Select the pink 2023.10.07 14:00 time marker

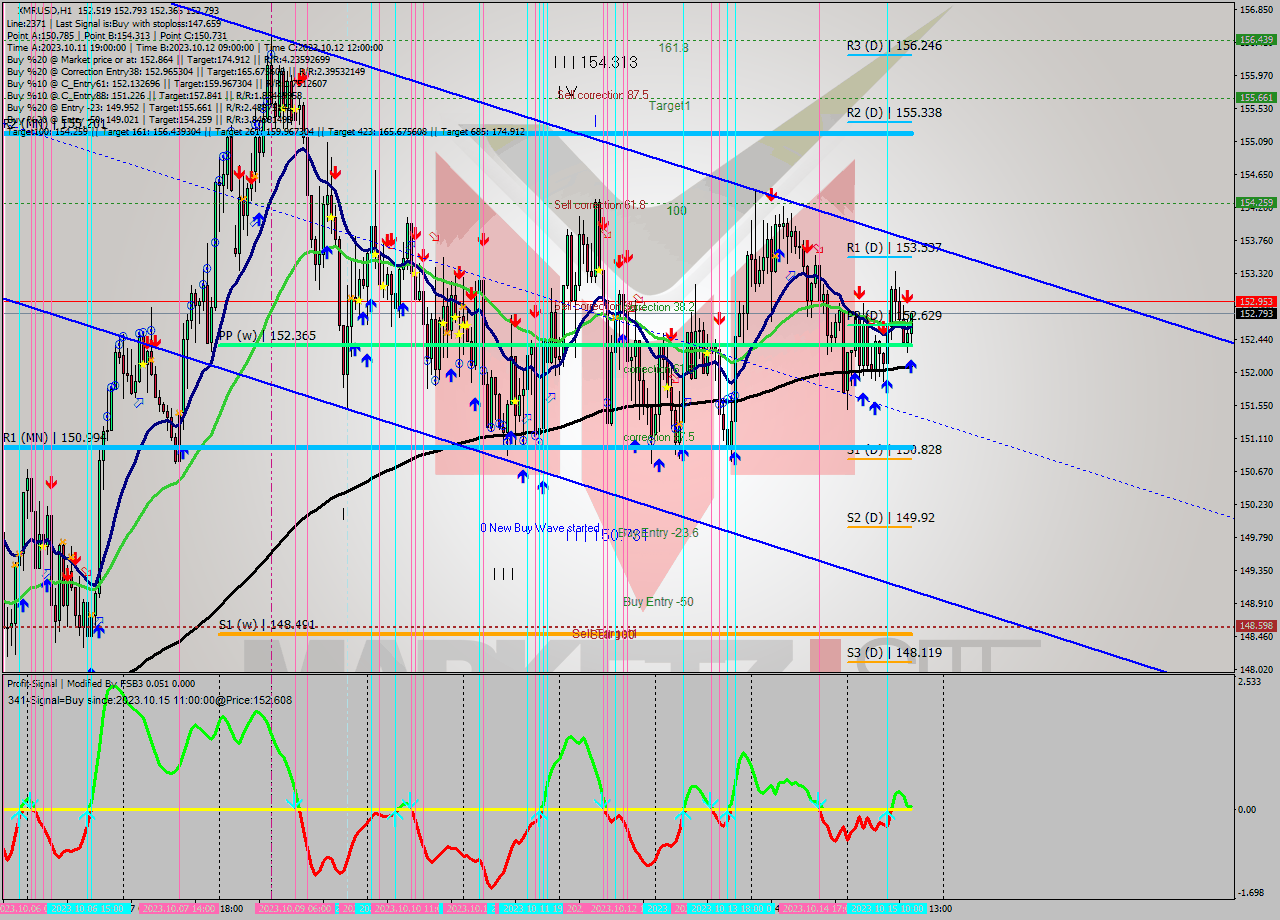pyautogui.click(x=176, y=909)
